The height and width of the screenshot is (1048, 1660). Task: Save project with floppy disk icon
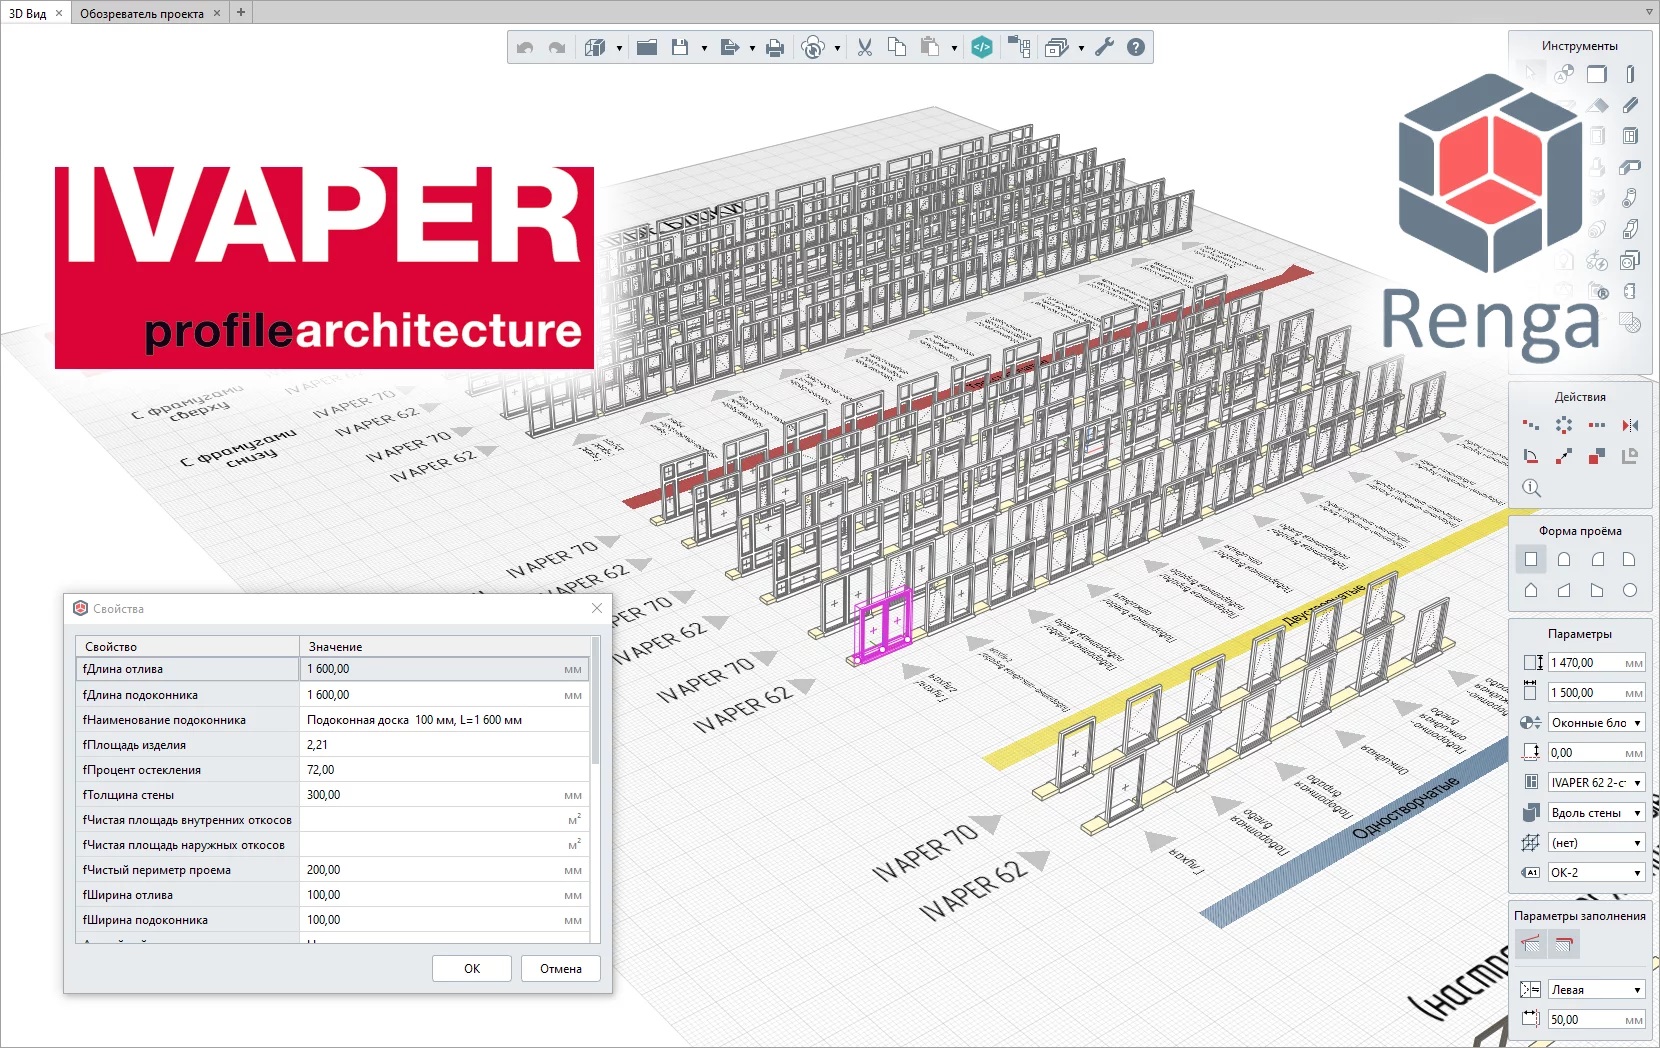pyautogui.click(x=680, y=47)
